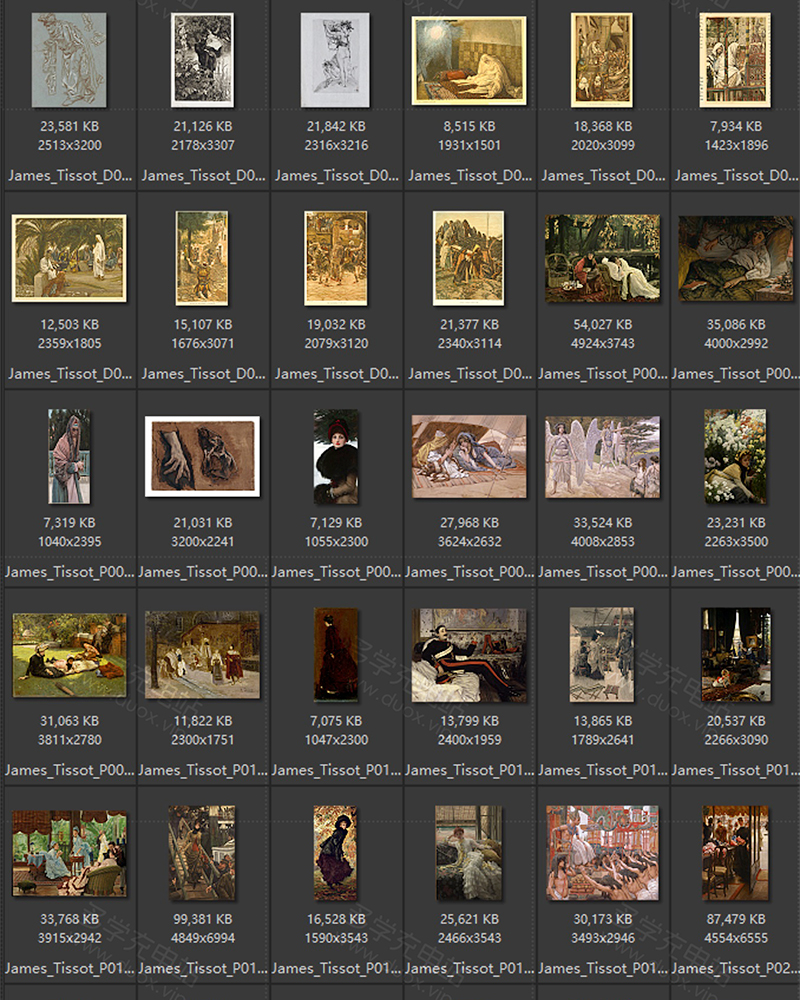This screenshot has width=800, height=1000.
Task: Open the shop scene with dimensions 4554x6555
Action: pos(736,850)
